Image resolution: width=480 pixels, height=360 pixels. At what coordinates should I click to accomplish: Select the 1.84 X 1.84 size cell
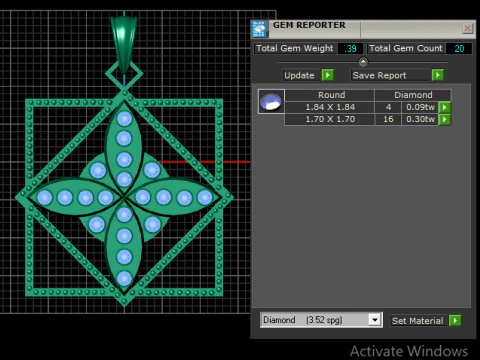[x=330, y=107]
